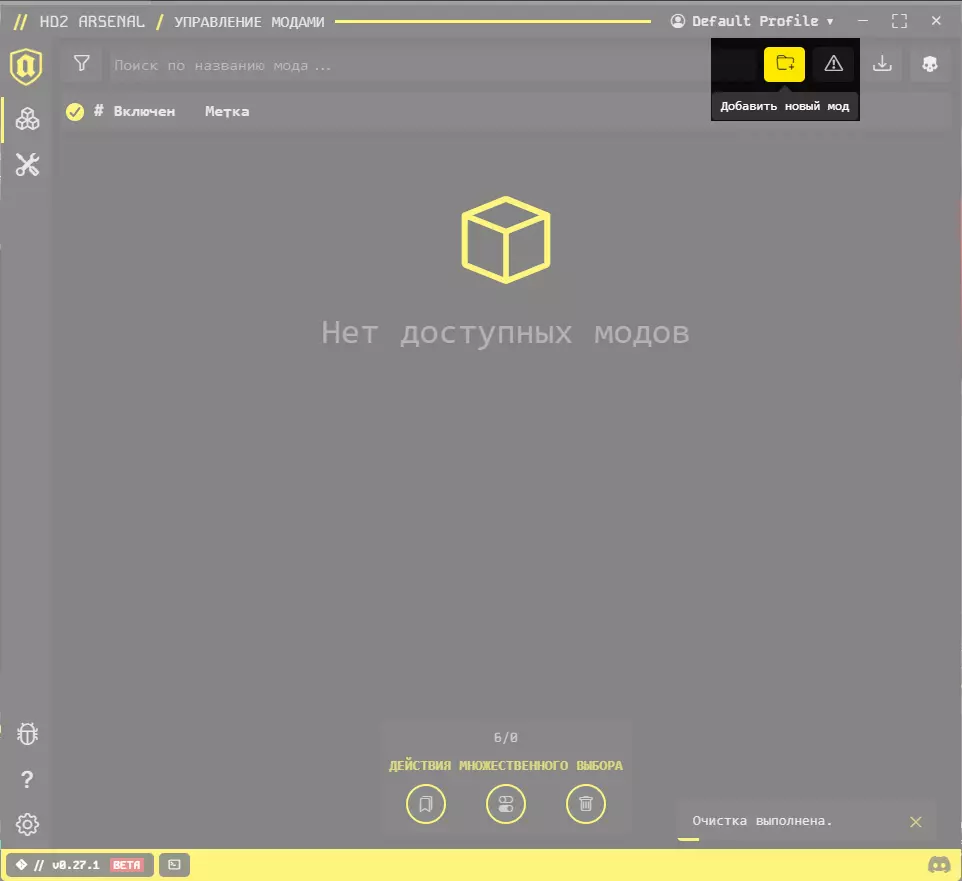Image resolution: width=962 pixels, height=881 pixels.
Task: Click the trash delete bulk action button
Action: click(586, 804)
